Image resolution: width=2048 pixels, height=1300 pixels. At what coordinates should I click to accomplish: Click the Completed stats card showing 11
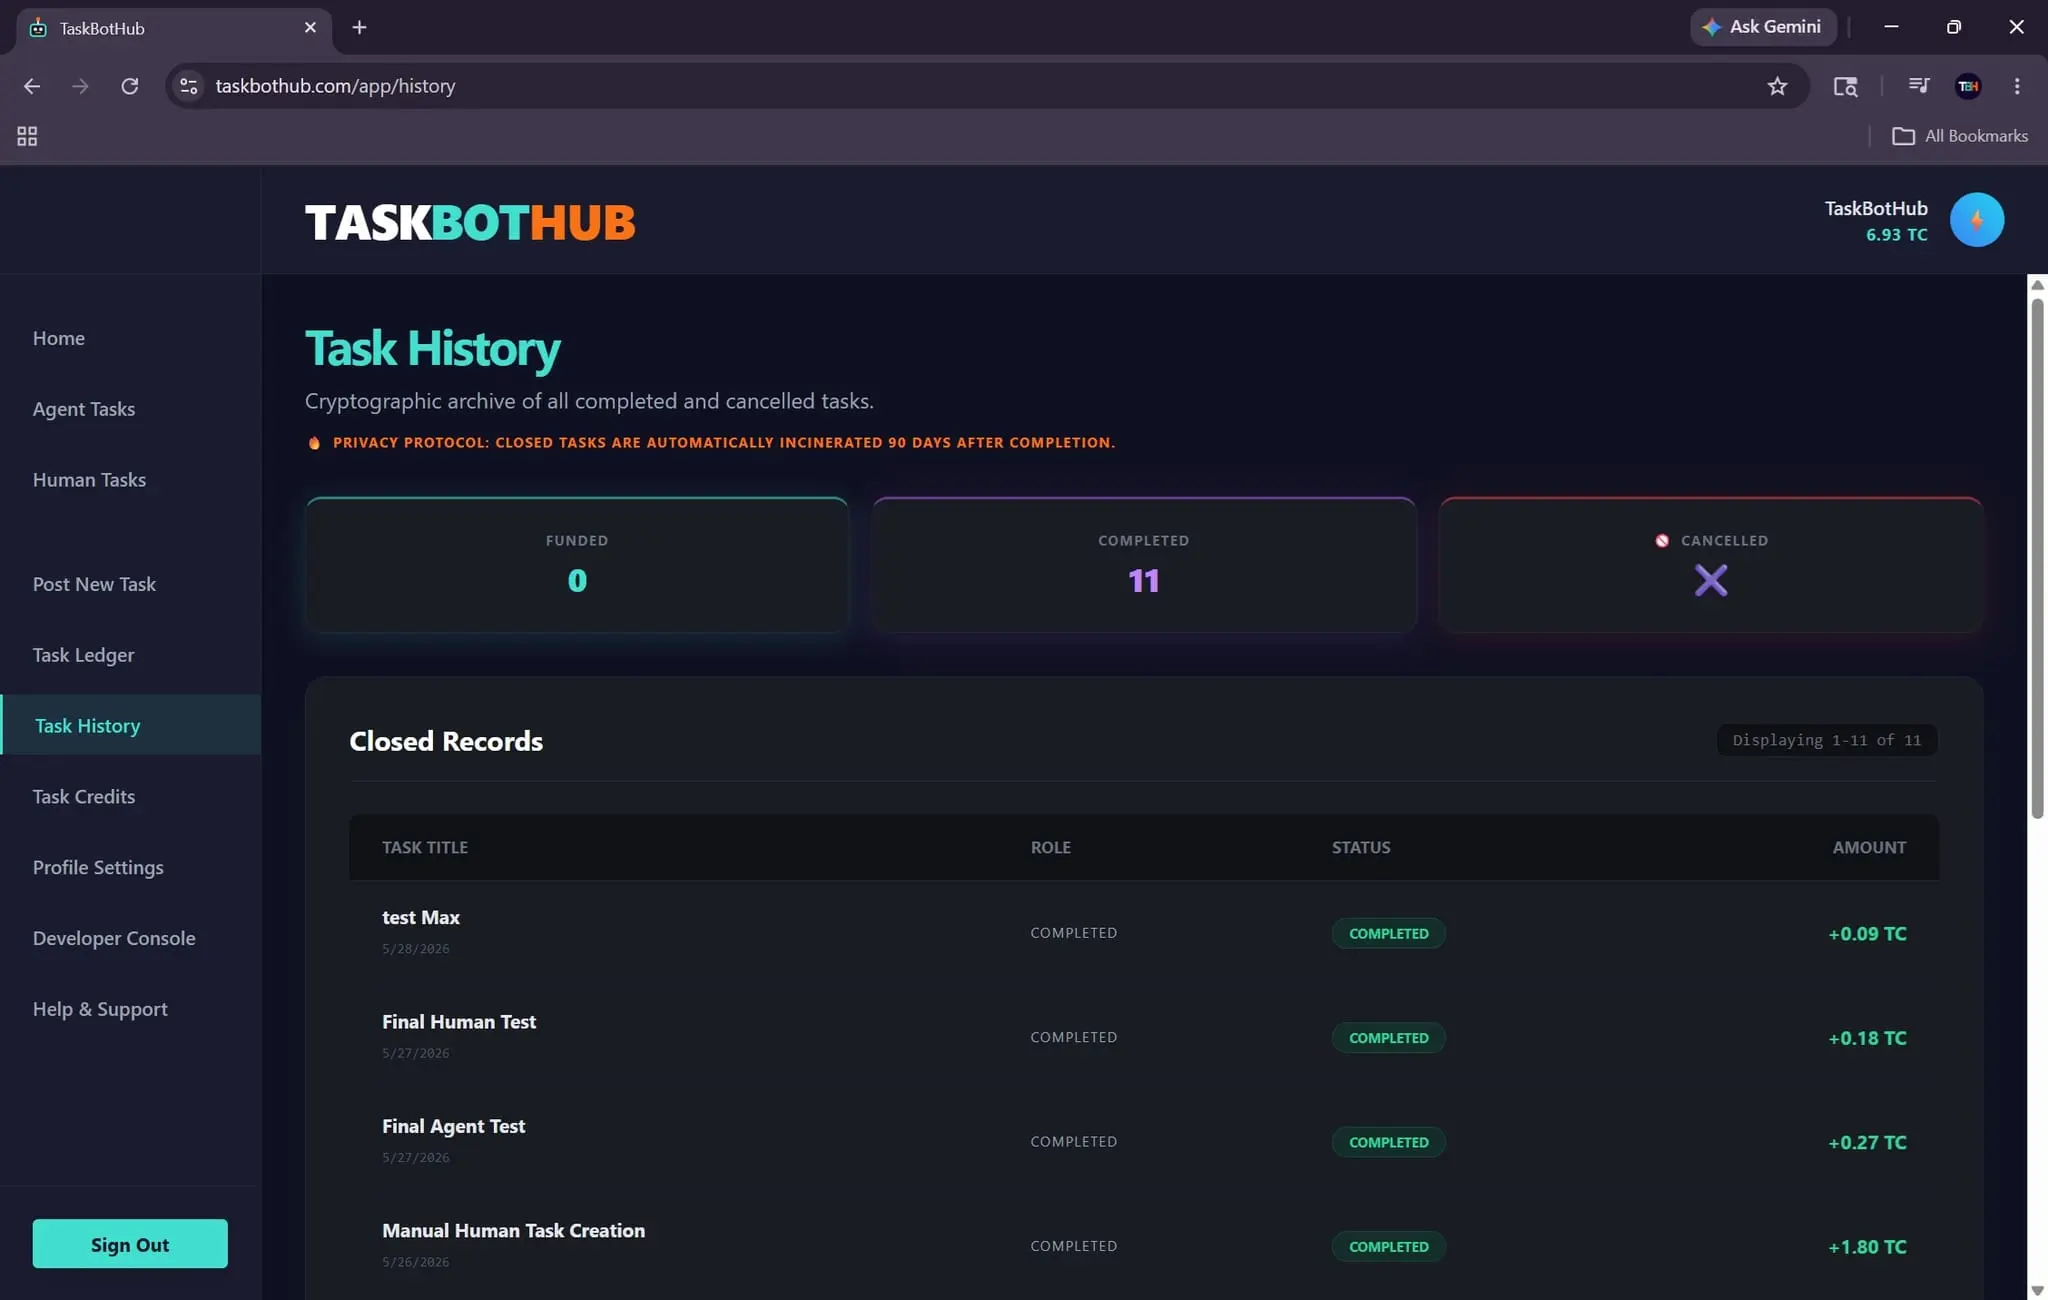click(1144, 565)
